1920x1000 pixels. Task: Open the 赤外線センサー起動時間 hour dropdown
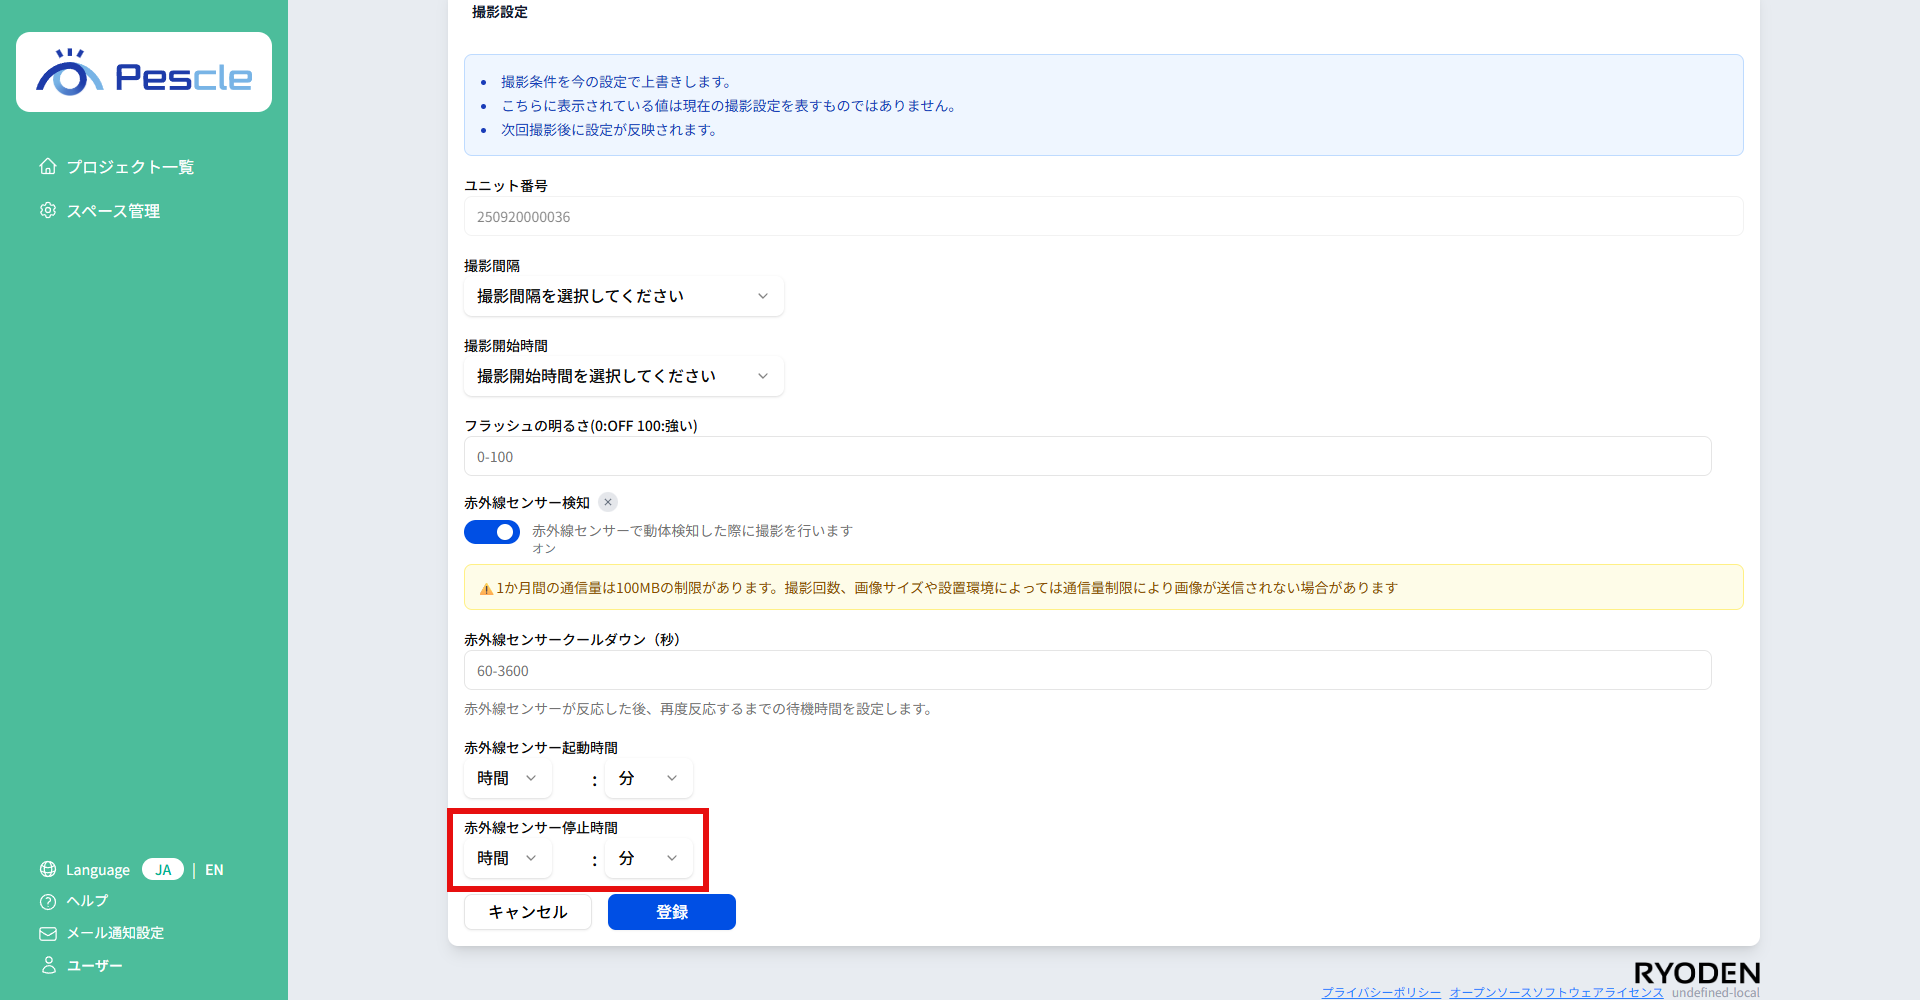pos(508,778)
